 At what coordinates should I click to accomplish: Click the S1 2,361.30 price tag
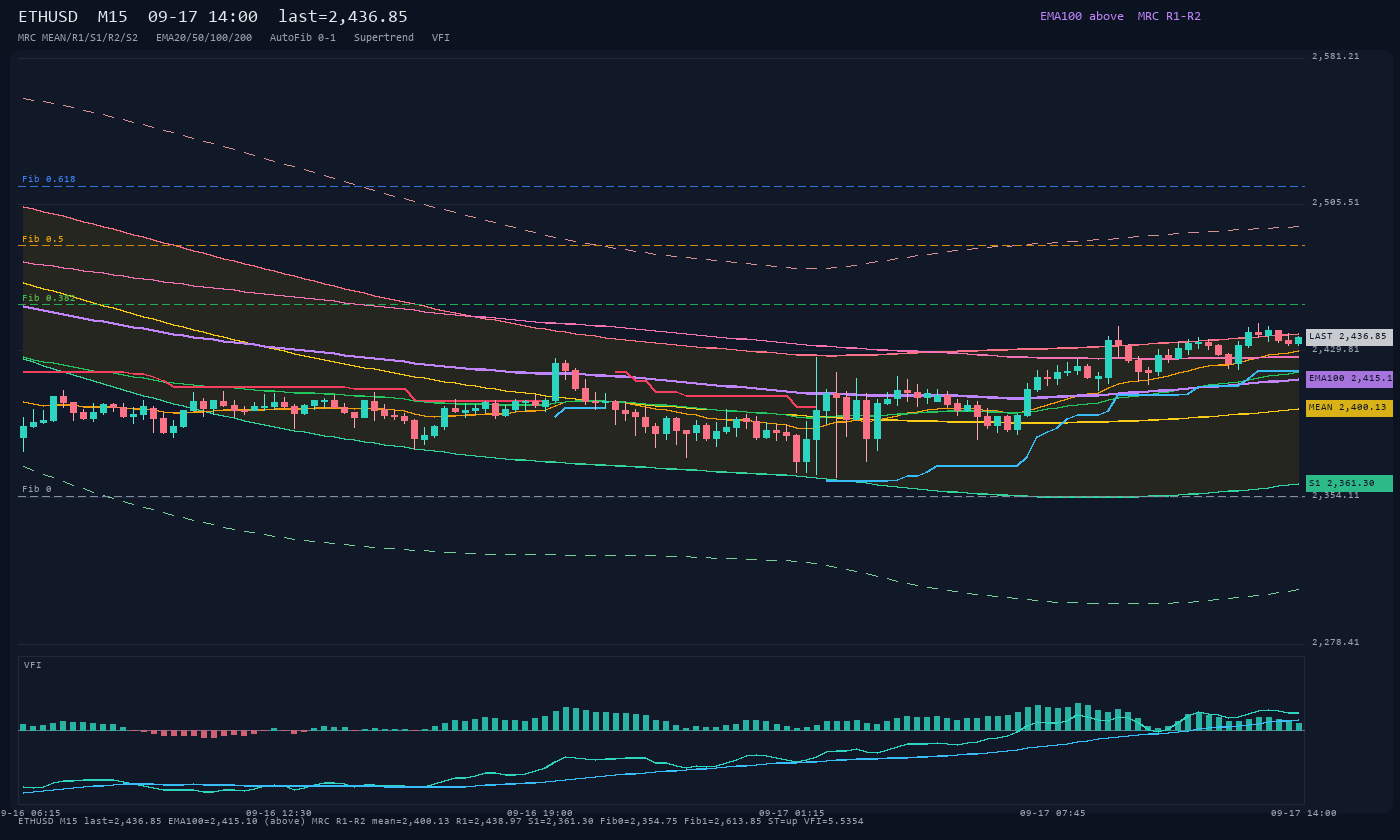(x=1349, y=483)
